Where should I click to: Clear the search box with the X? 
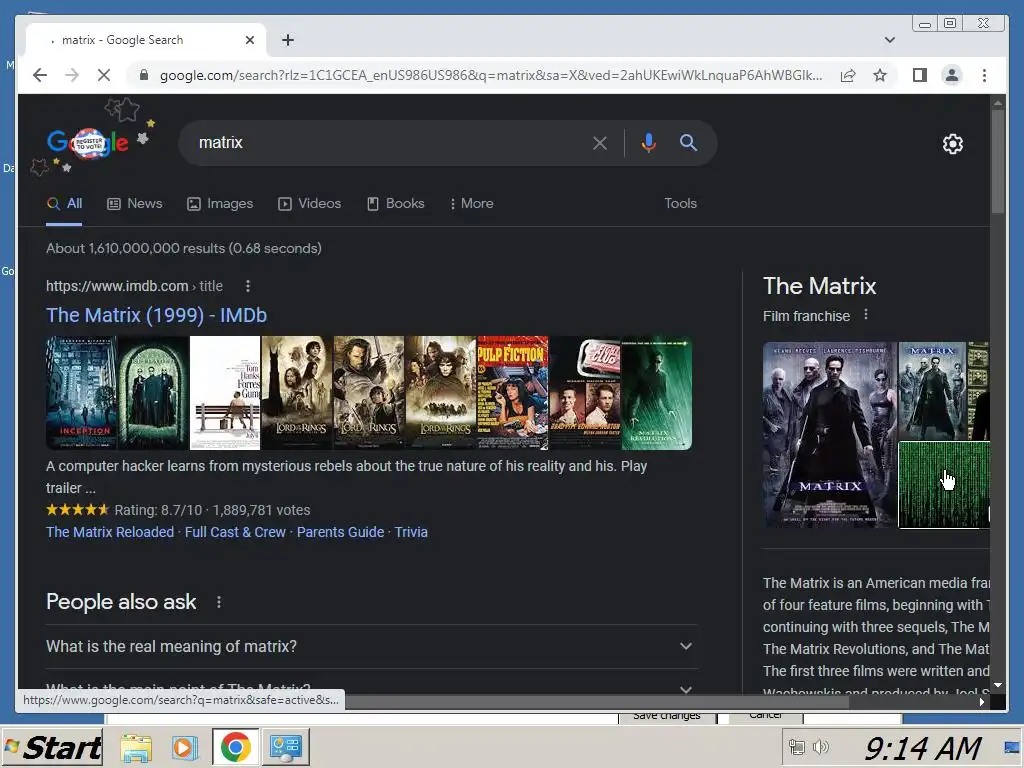pyautogui.click(x=600, y=142)
